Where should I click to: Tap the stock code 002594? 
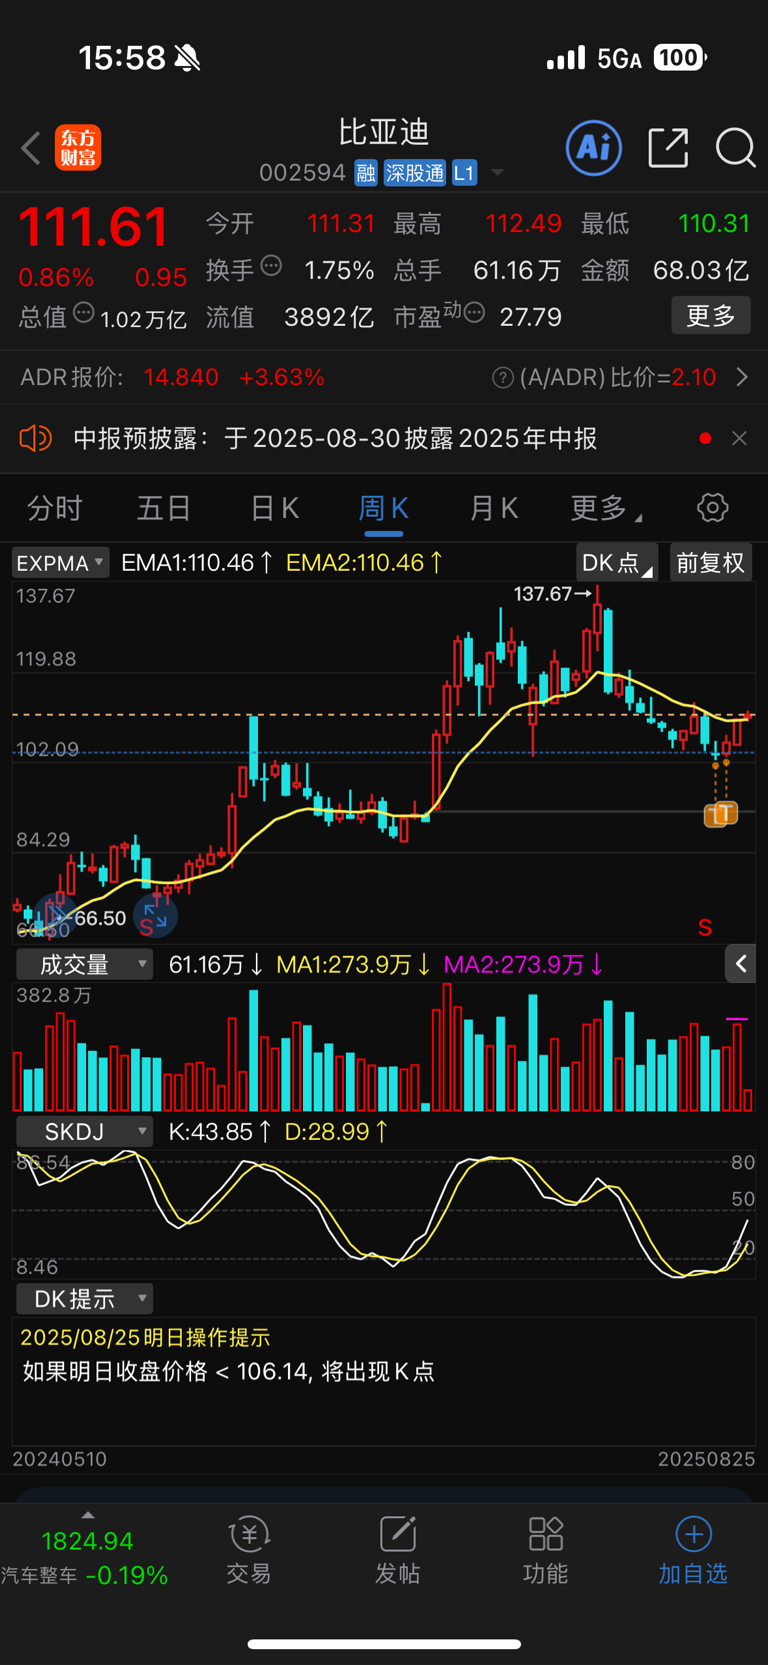tap(302, 173)
